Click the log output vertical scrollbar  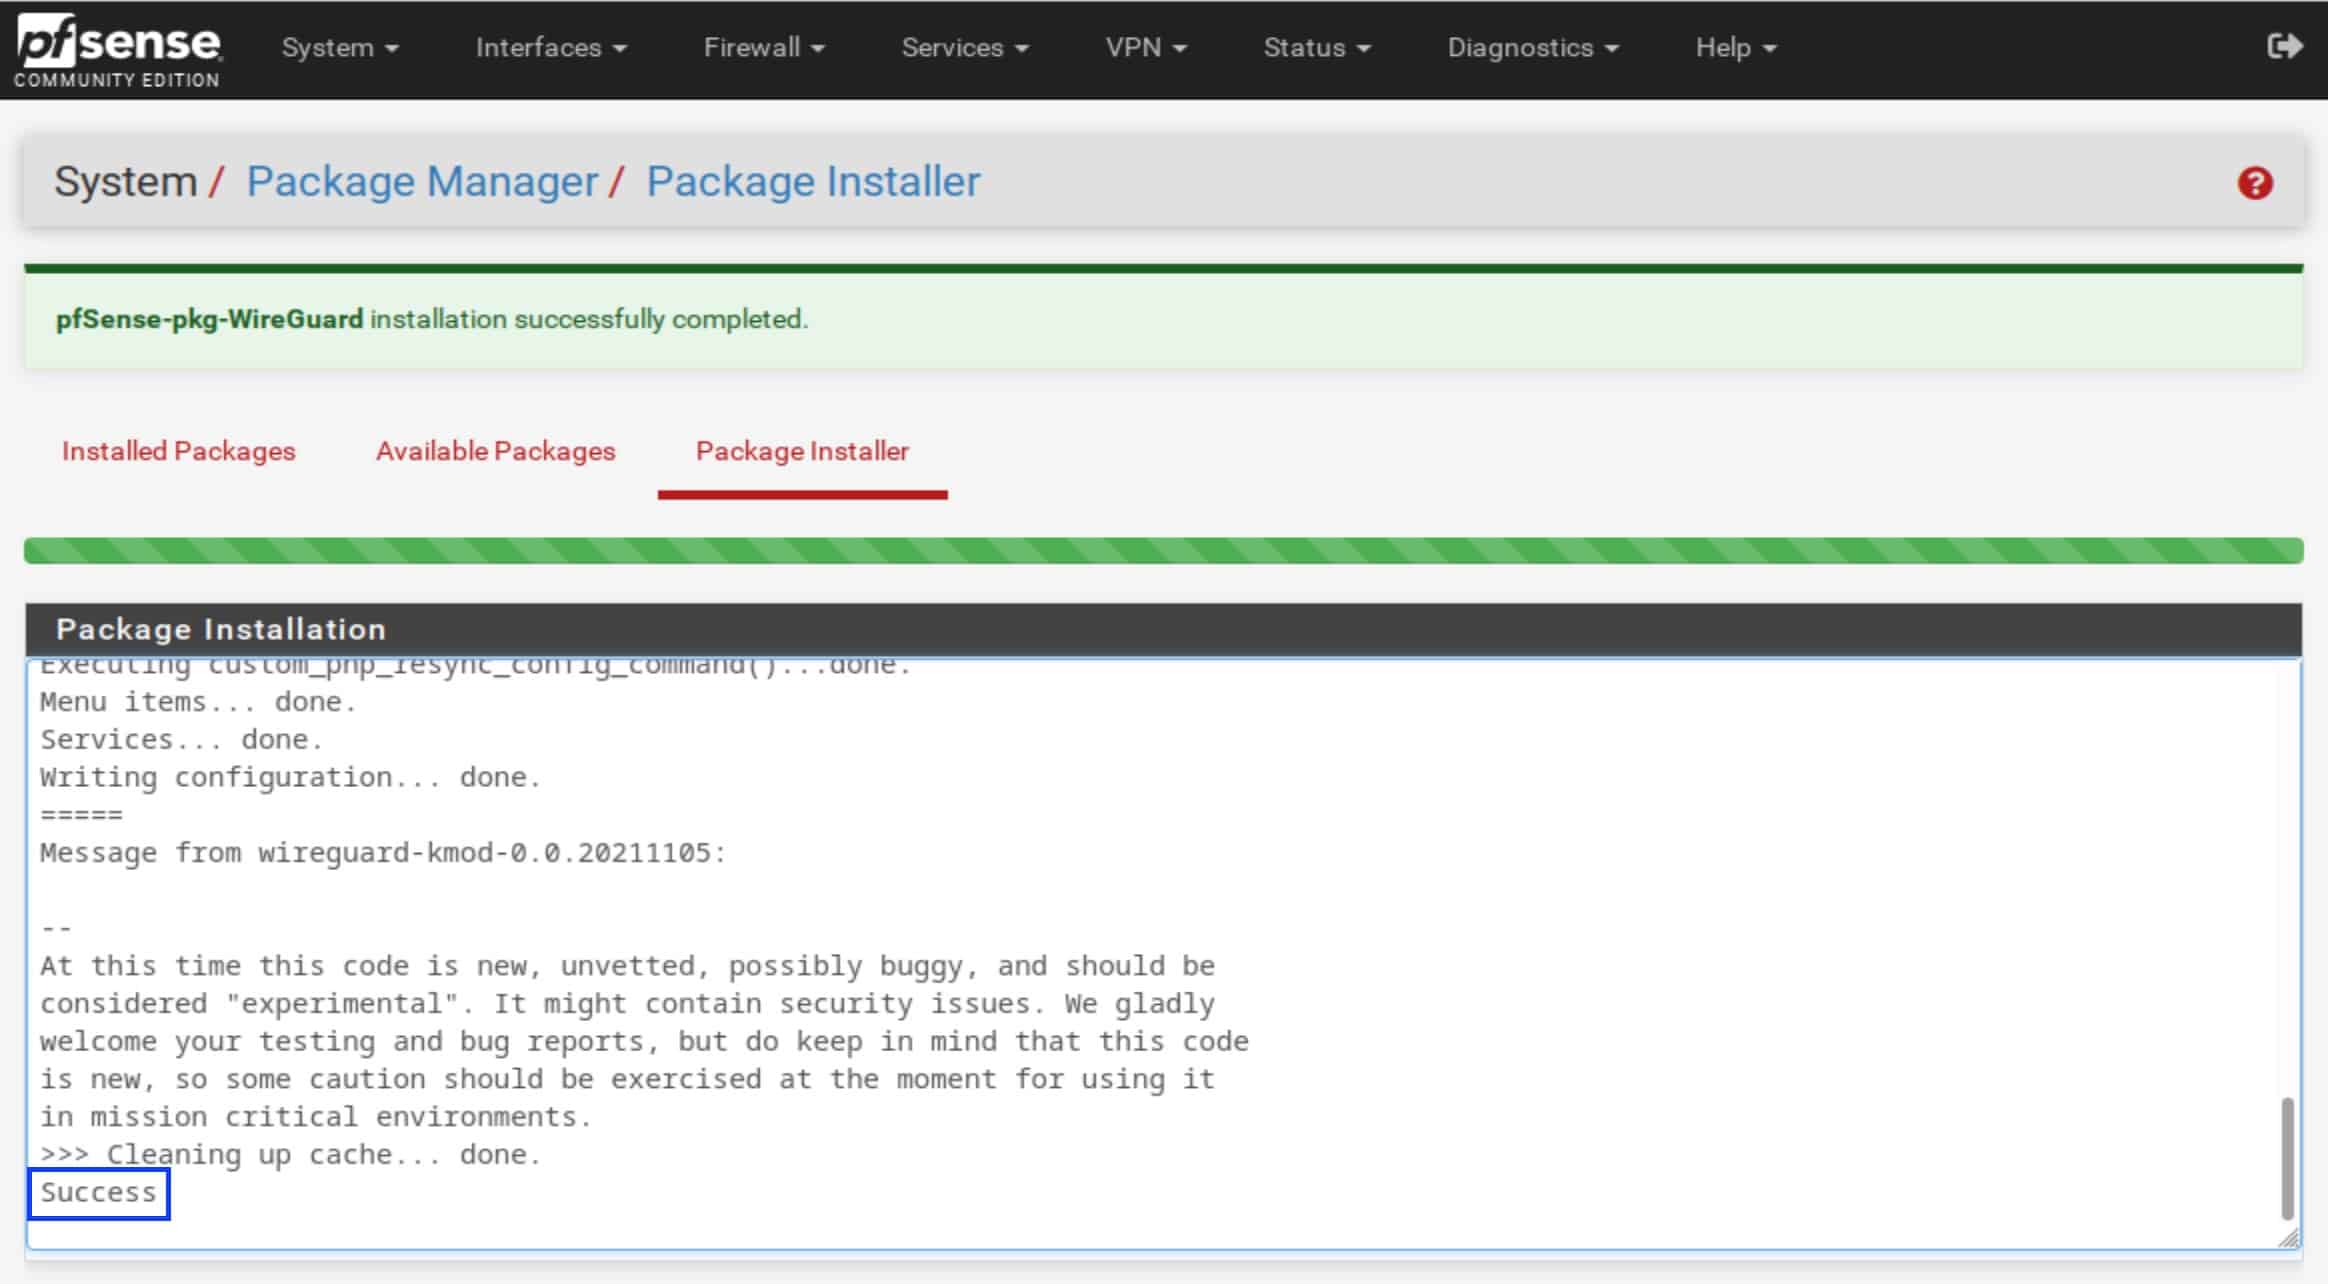[x=2287, y=1158]
